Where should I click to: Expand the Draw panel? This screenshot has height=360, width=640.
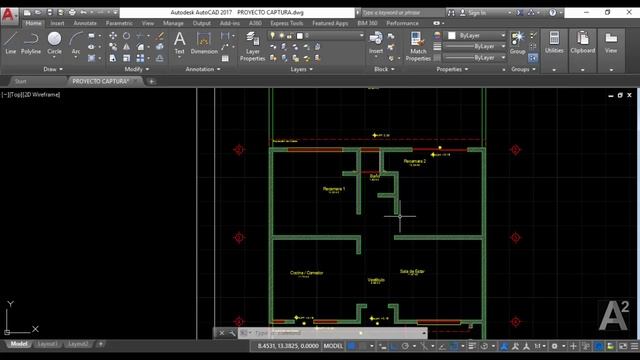coord(53,69)
